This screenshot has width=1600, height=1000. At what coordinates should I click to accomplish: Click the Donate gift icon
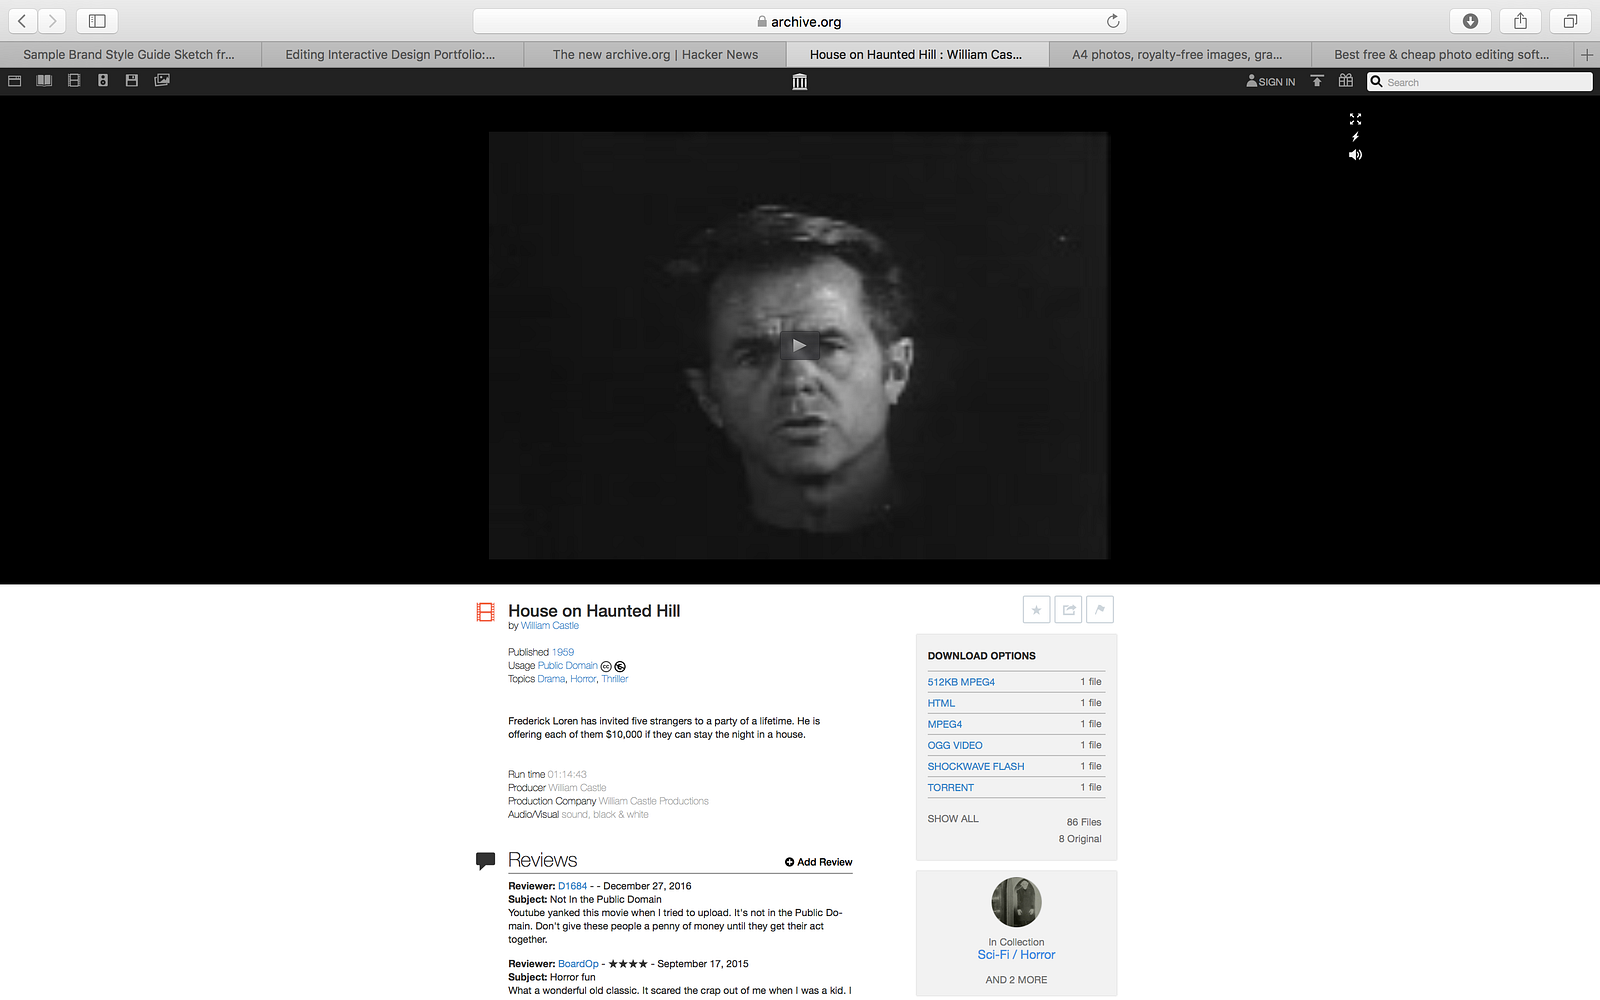[1346, 81]
